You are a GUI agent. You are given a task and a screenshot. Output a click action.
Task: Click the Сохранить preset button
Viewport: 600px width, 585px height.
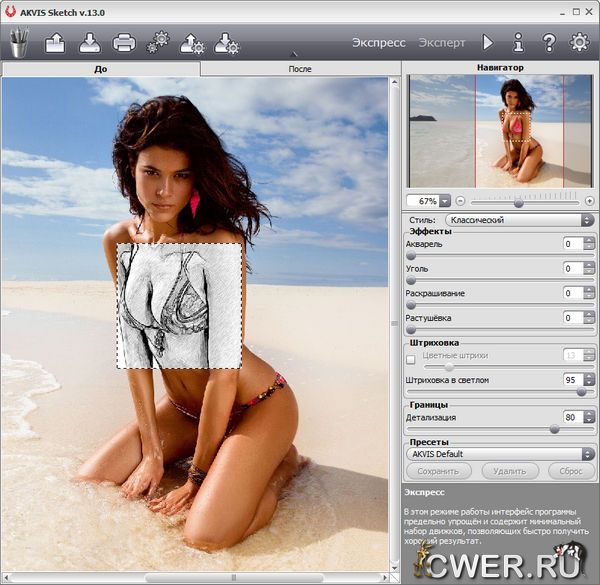(438, 470)
